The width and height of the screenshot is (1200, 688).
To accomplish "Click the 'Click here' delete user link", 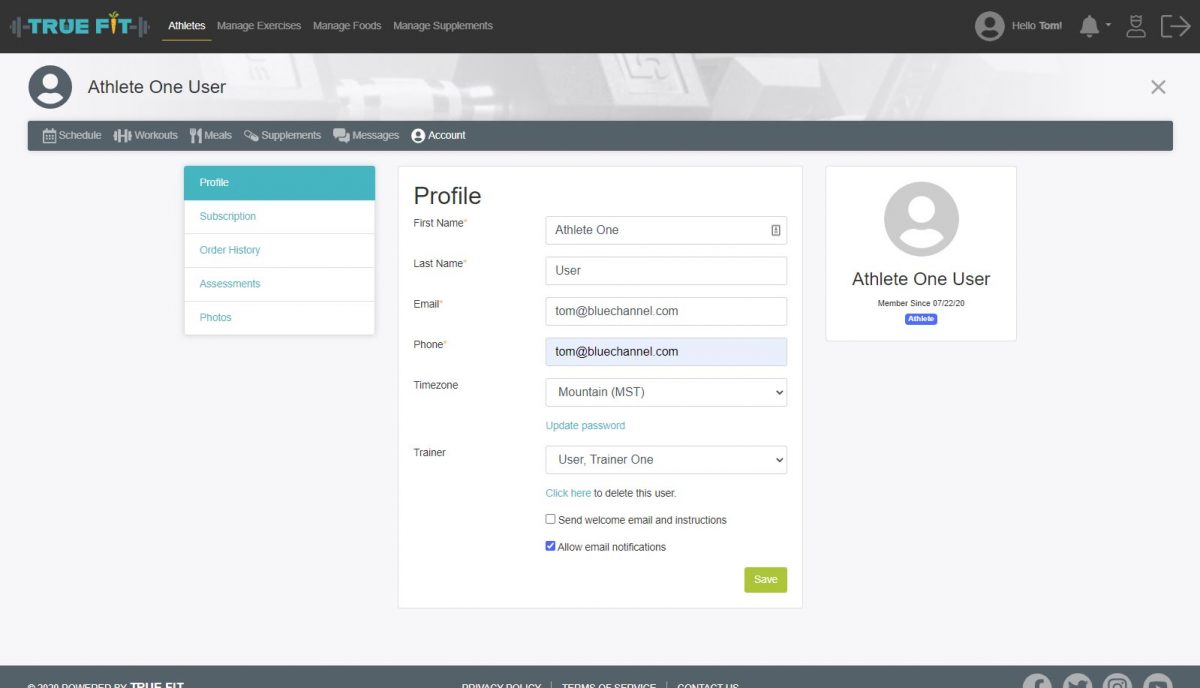I will coord(568,493).
